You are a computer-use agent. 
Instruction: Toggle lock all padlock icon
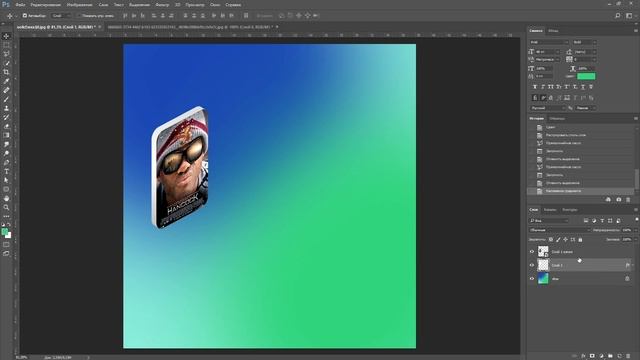tap(580, 240)
